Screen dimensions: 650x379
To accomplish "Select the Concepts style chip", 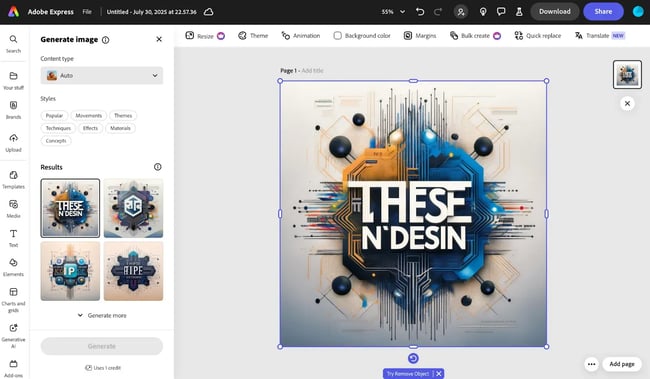I will coord(56,141).
